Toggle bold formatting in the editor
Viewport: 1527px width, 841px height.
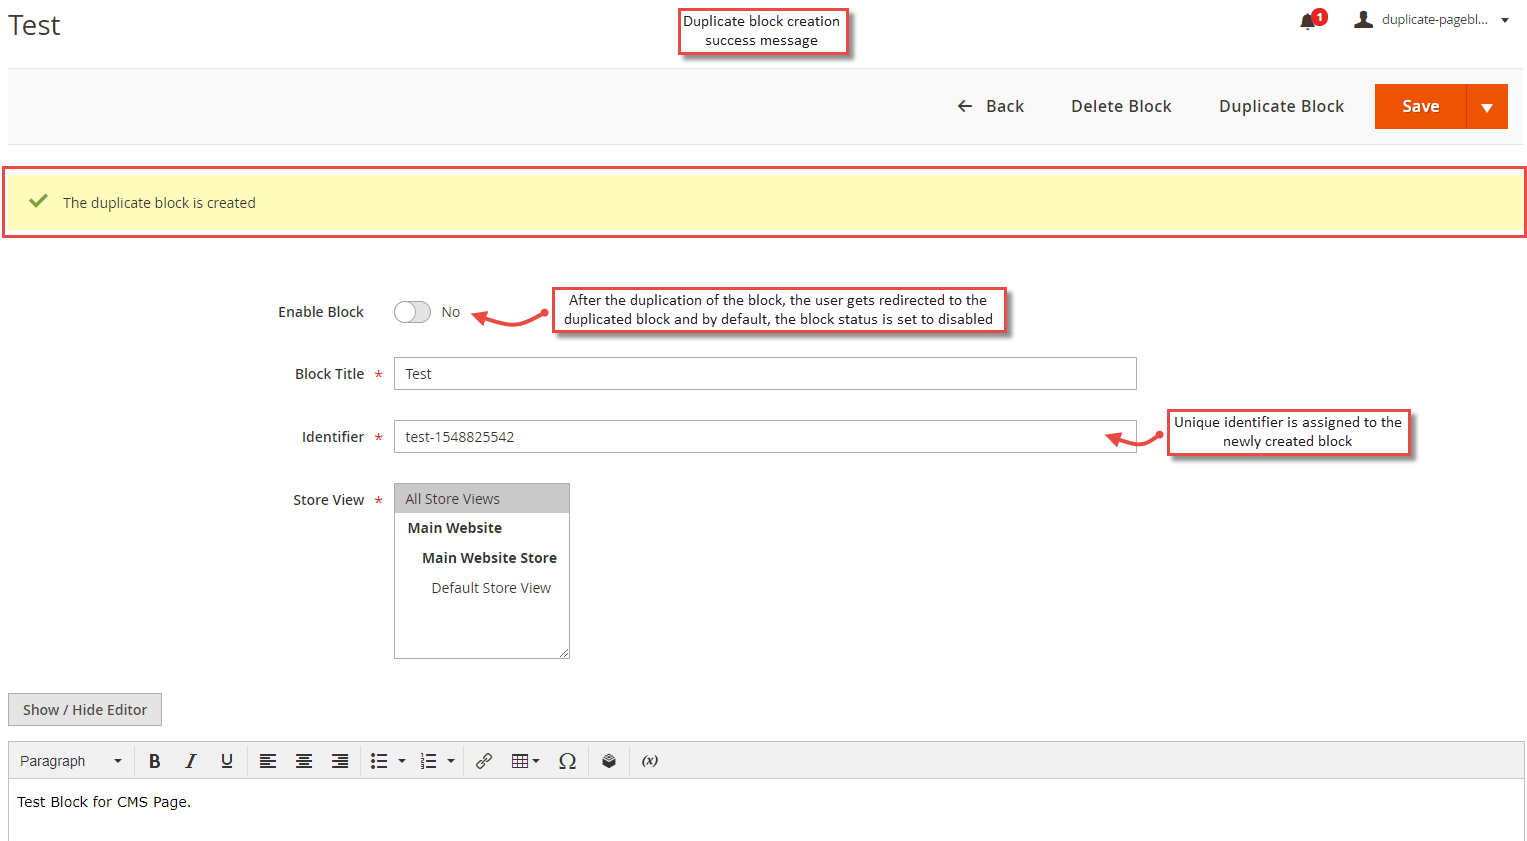click(155, 761)
